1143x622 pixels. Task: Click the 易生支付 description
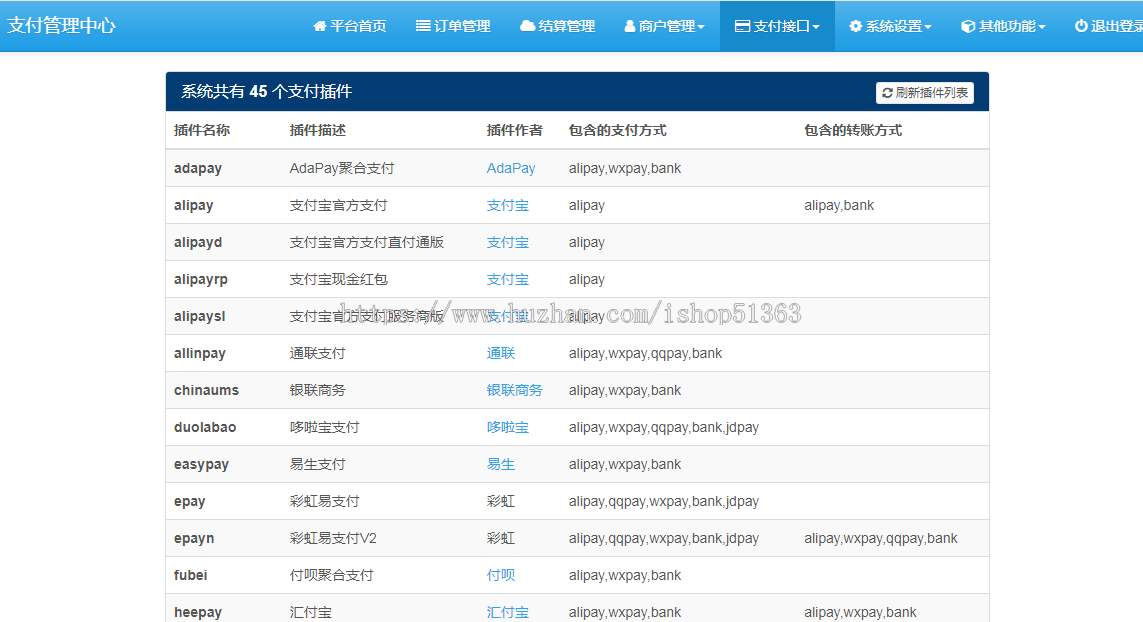click(x=317, y=464)
